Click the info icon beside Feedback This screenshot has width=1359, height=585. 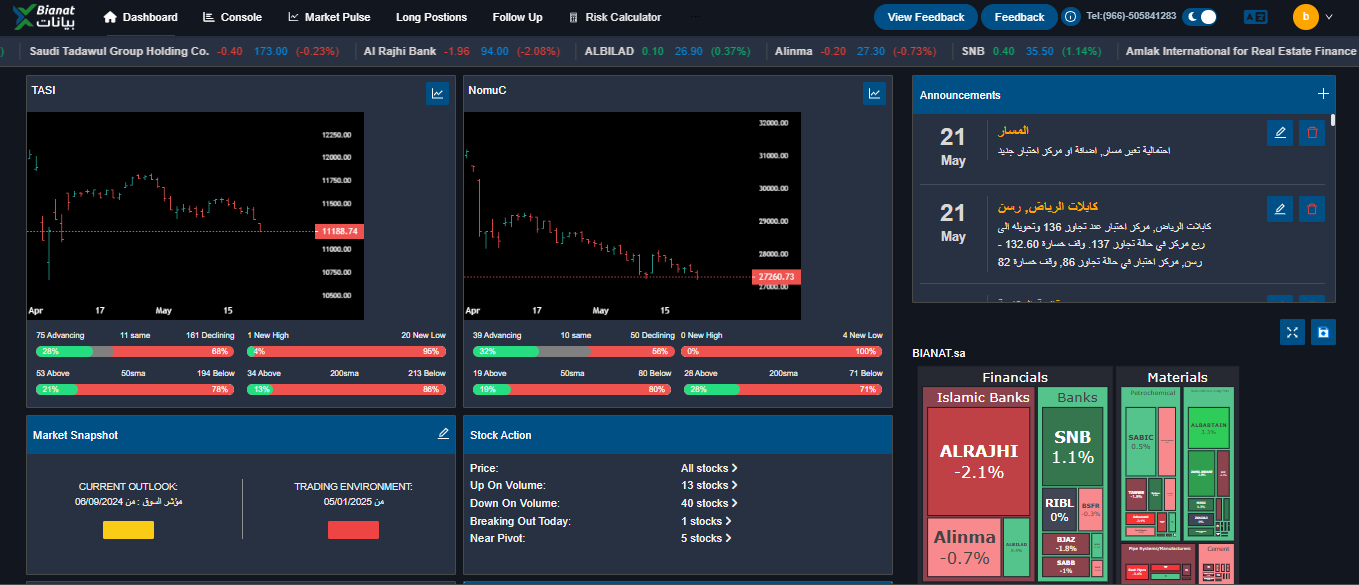1071,17
